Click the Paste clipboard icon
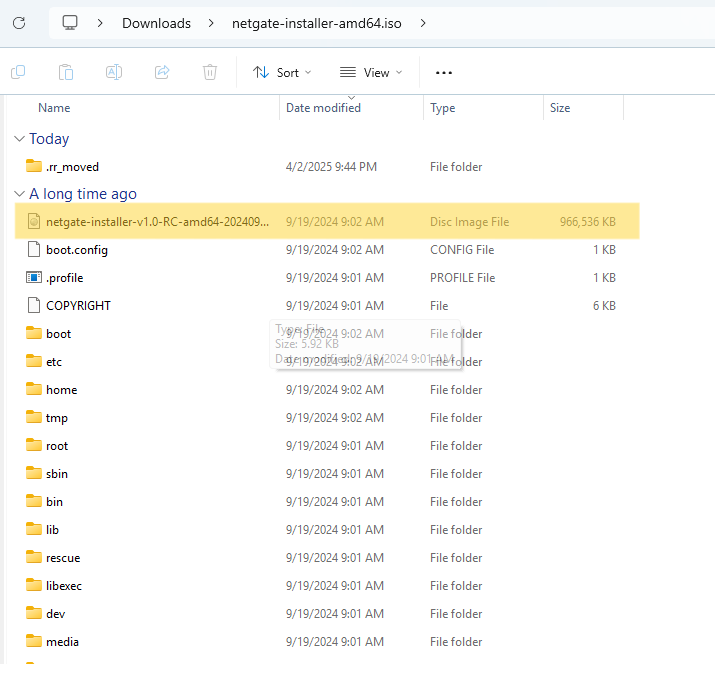Screen dimensions: 715x679 pos(66,72)
